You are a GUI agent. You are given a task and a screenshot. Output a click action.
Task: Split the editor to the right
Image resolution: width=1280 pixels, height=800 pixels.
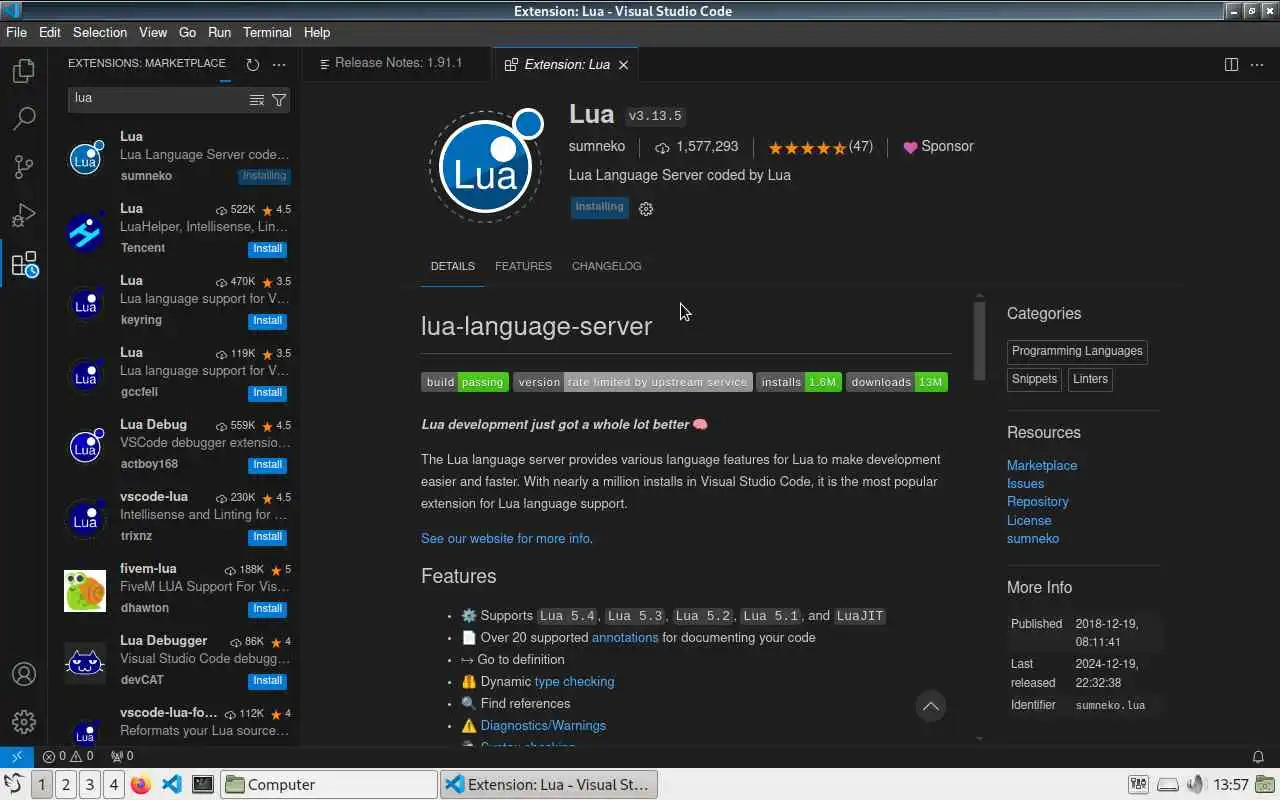coord(1231,64)
